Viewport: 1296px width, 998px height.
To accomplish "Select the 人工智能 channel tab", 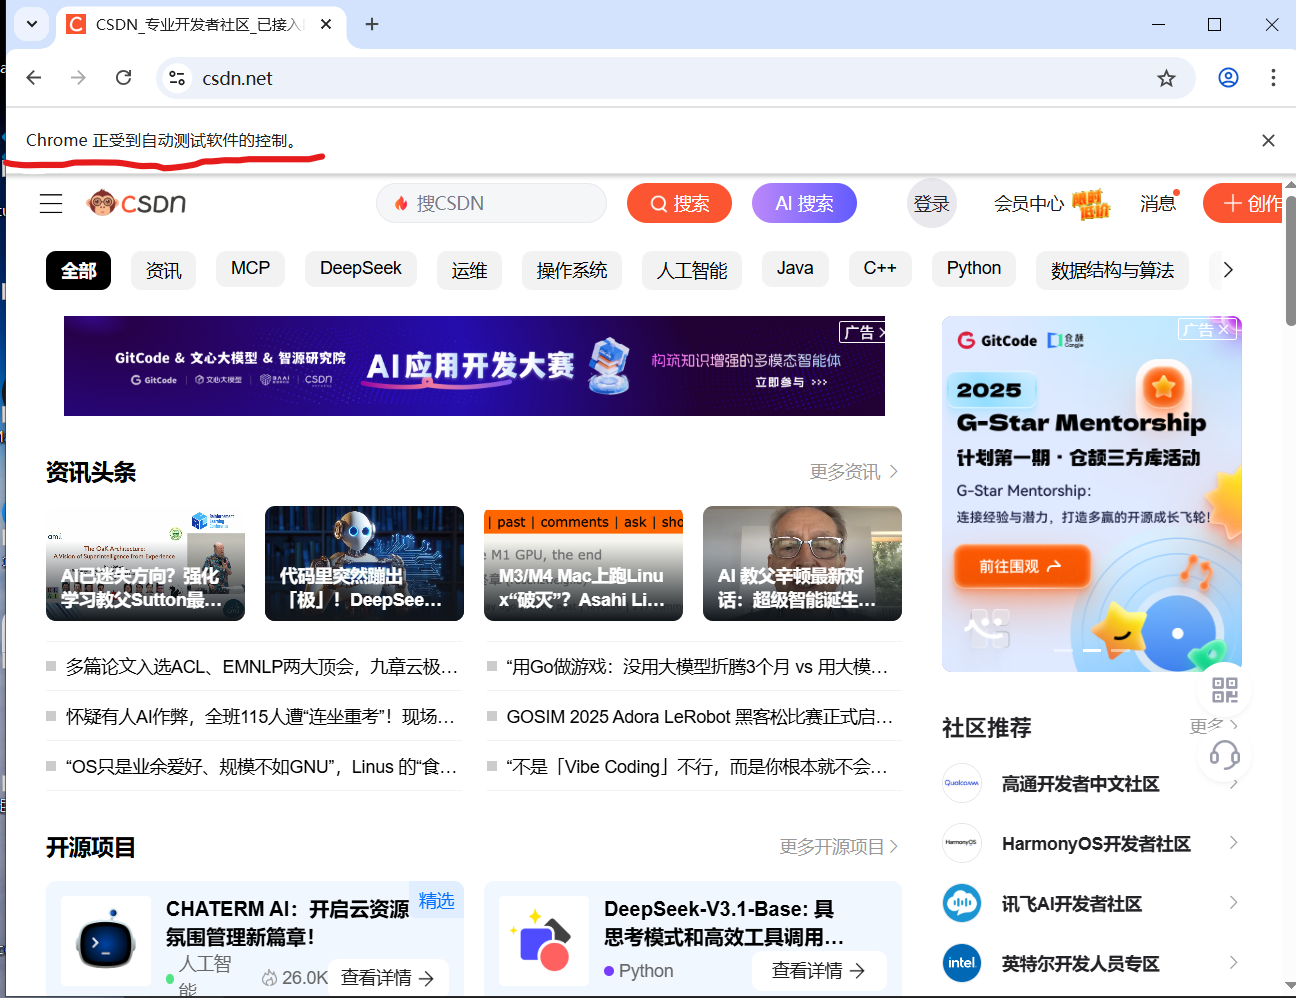I will point(691,270).
